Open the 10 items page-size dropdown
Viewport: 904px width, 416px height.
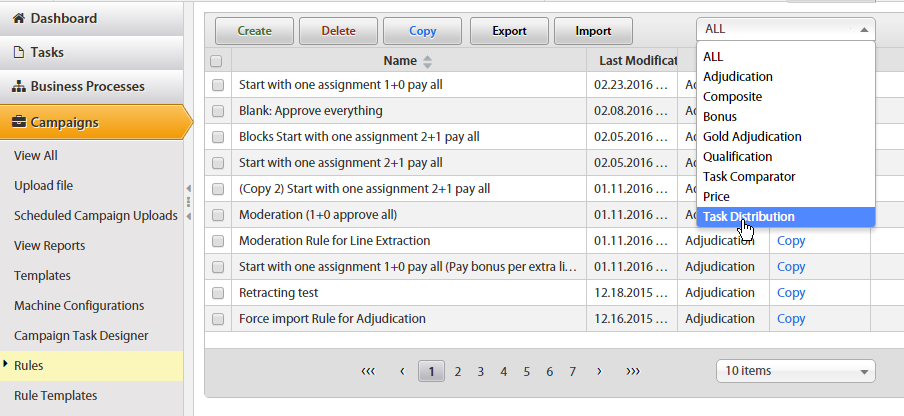pyautogui.click(x=796, y=371)
